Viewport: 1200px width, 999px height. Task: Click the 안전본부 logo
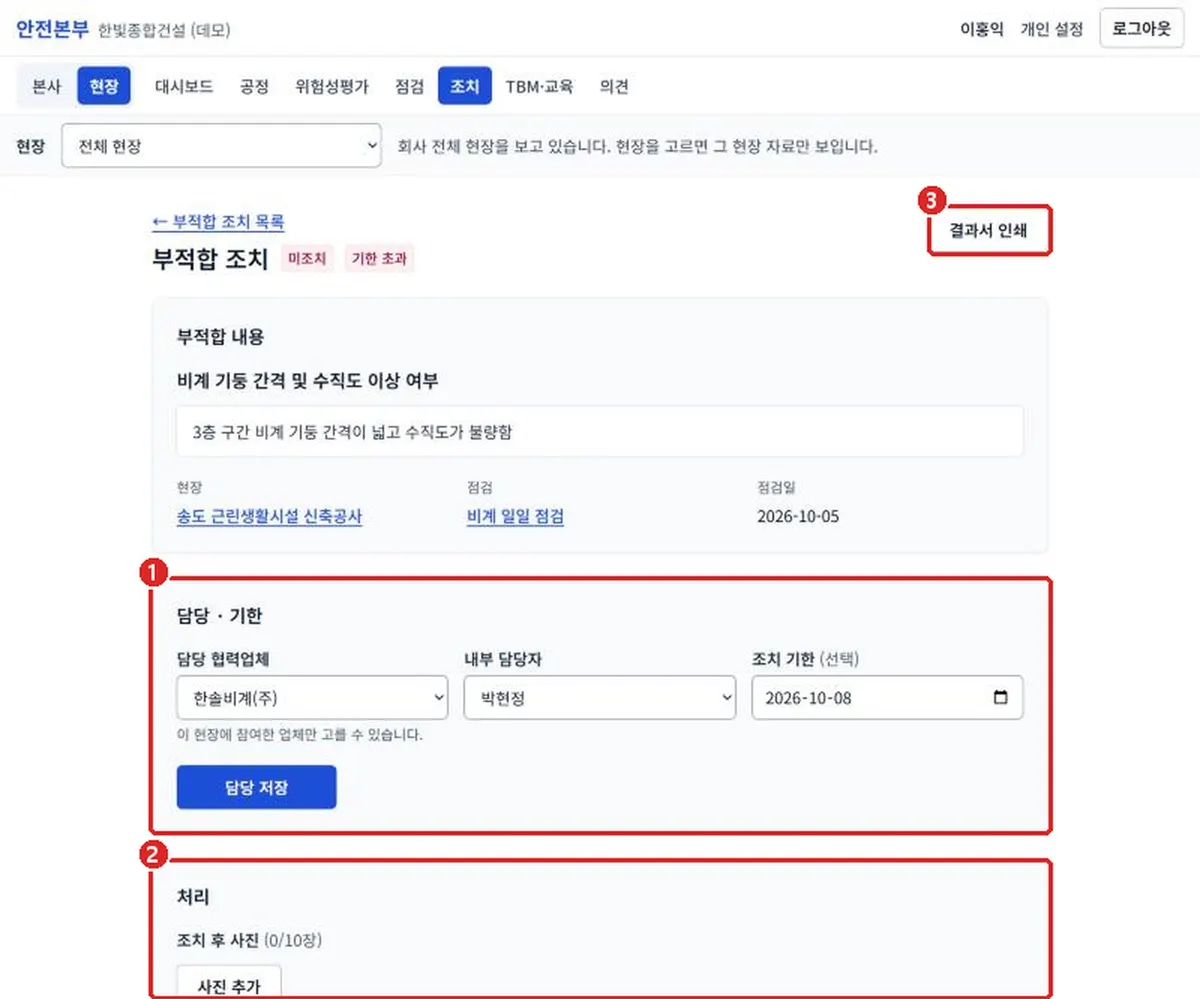click(x=52, y=28)
